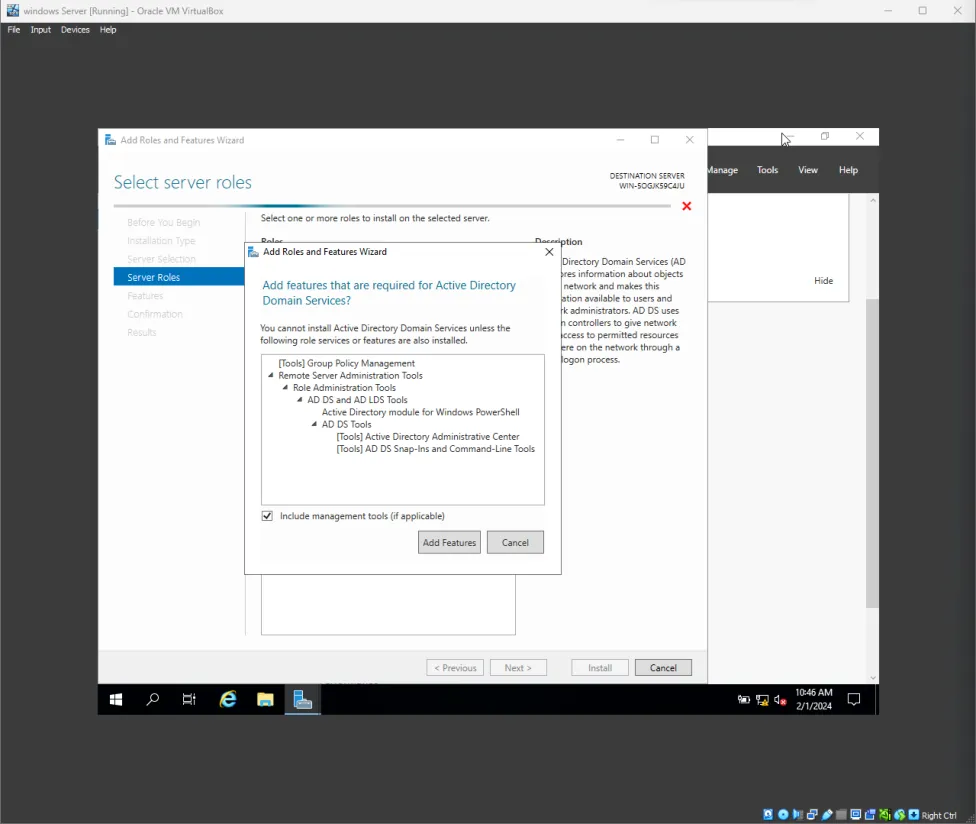Collapse the AD DS Tools node
This screenshot has height=824, width=976.
[314, 424]
